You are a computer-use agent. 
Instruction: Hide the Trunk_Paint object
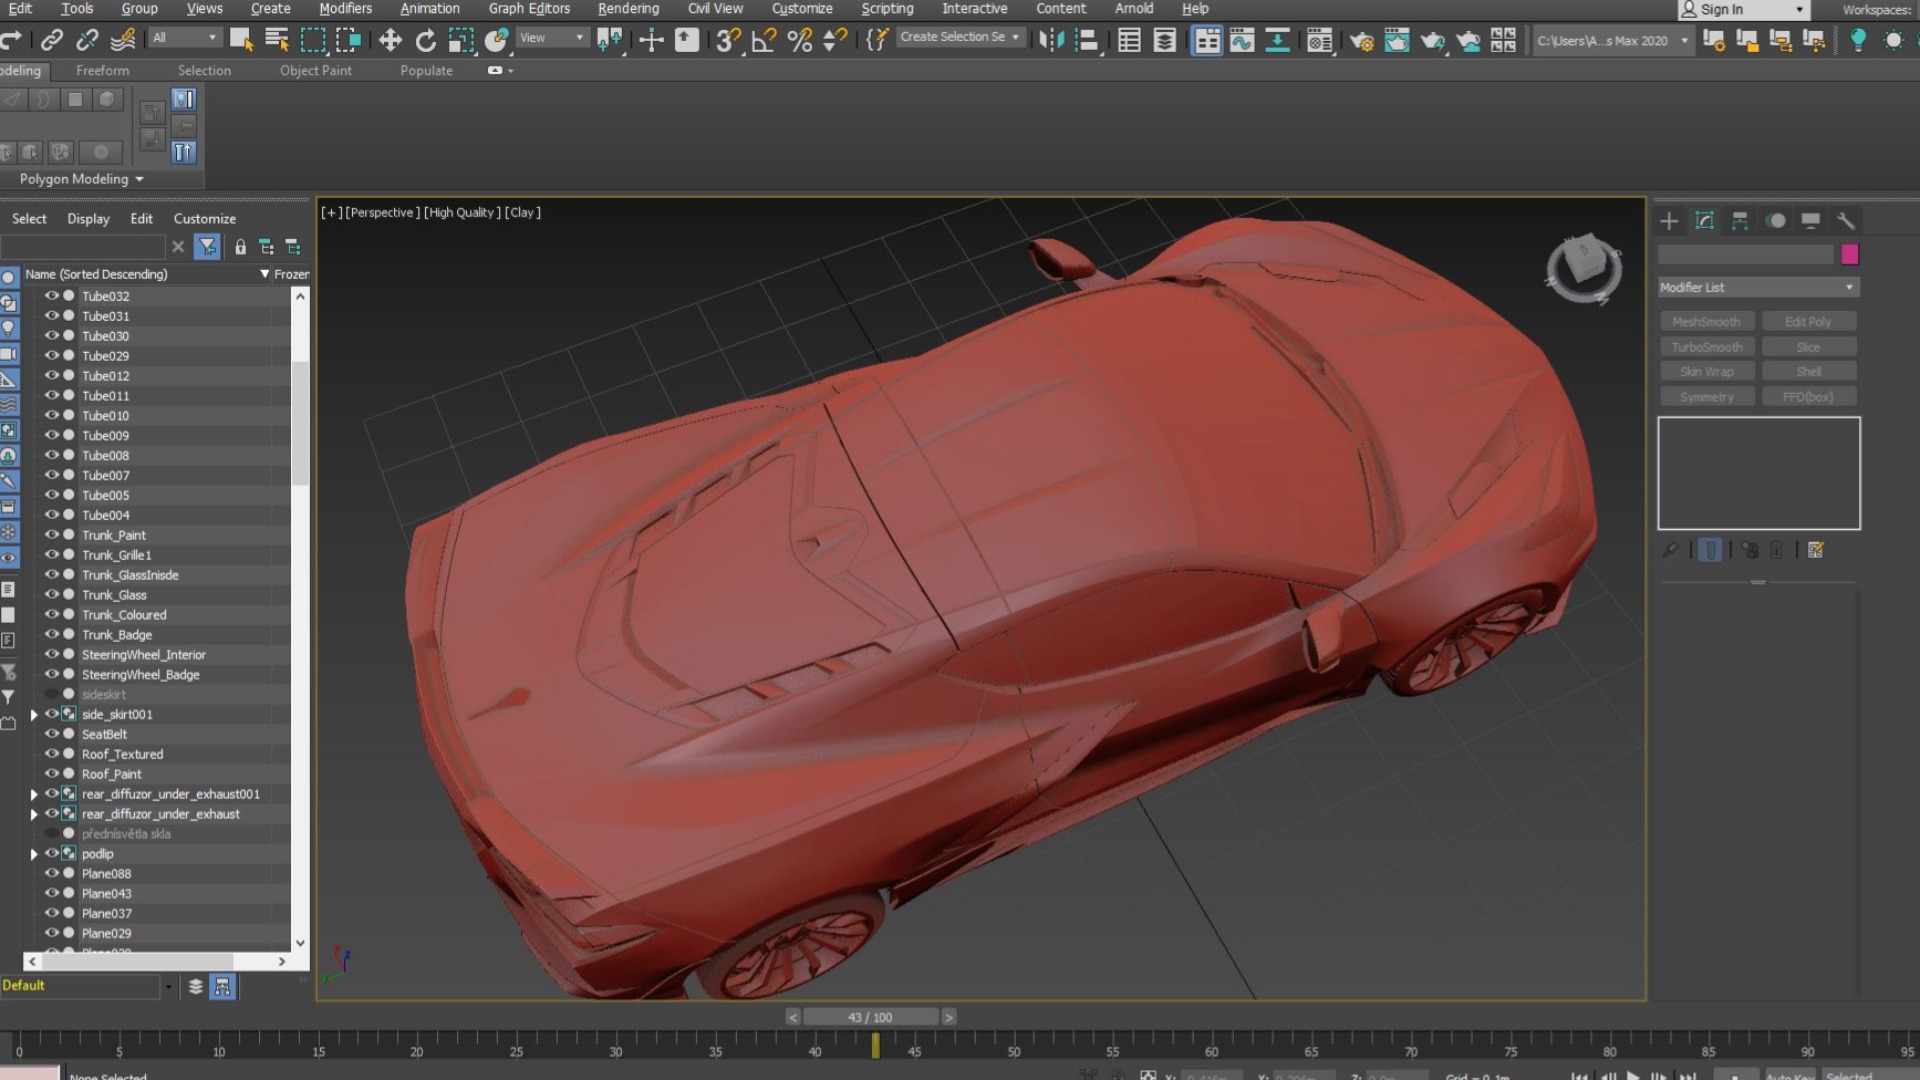tap(52, 535)
